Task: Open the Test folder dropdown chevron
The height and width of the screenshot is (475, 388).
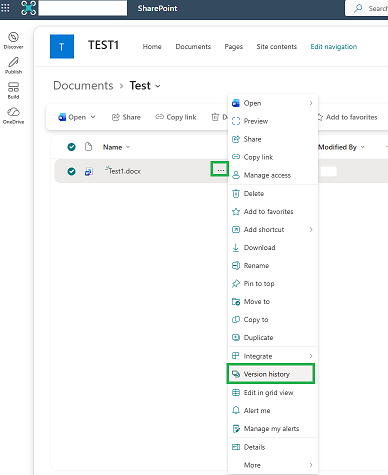Action: 158,86
